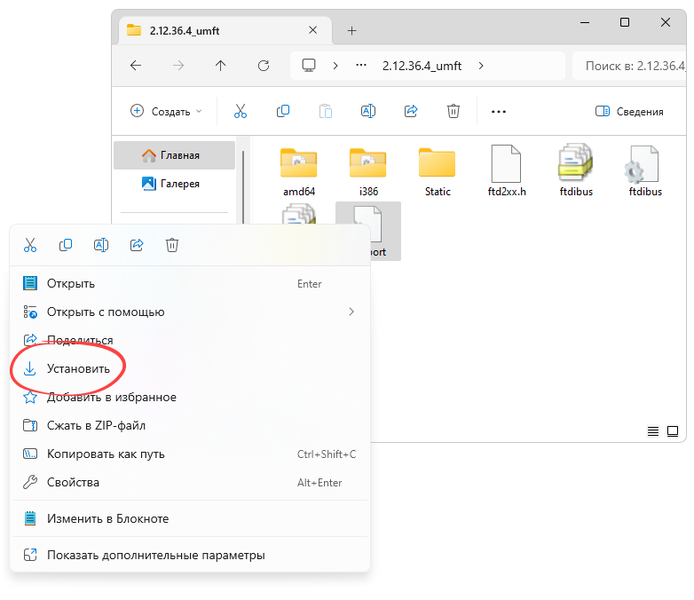Choose Сжать в ZIP-файл

pos(190,425)
